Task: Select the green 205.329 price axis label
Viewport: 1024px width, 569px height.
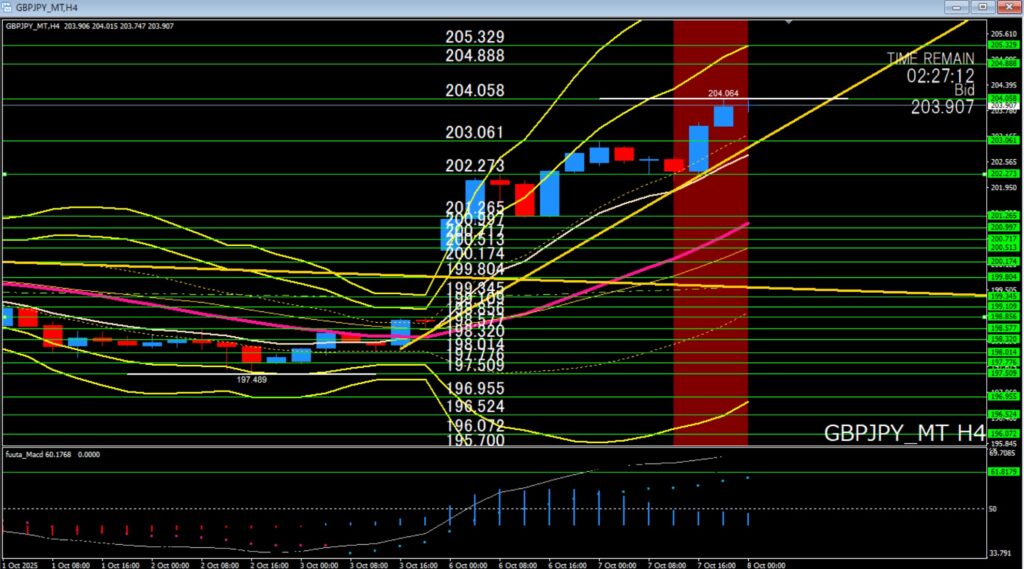Action: tap(1003, 45)
